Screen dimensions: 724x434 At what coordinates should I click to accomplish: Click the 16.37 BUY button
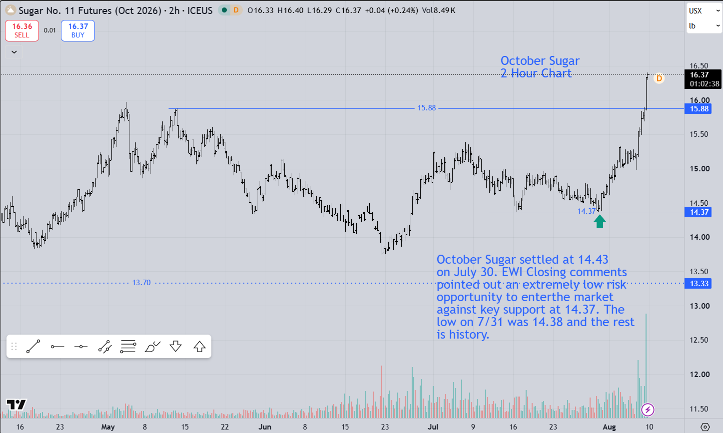(x=78, y=30)
